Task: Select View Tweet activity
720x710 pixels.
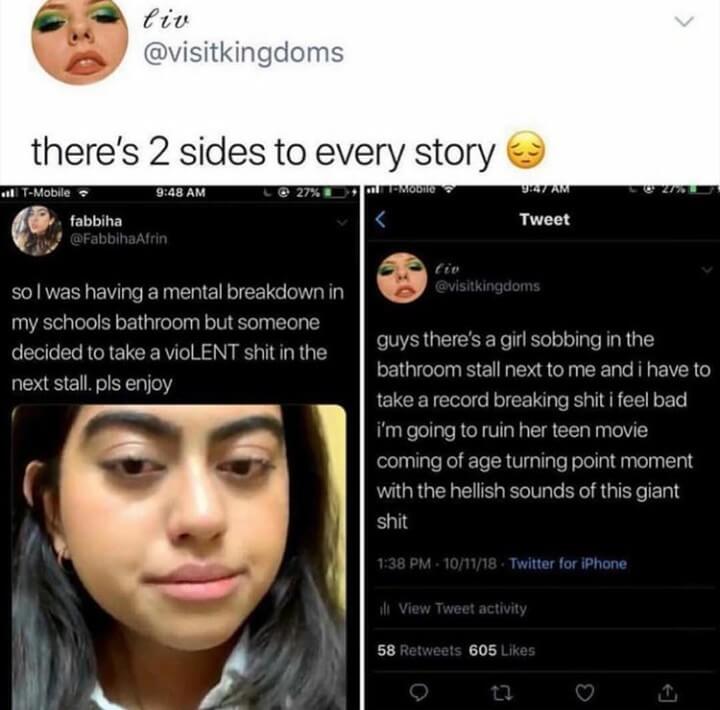Action: tap(462, 609)
